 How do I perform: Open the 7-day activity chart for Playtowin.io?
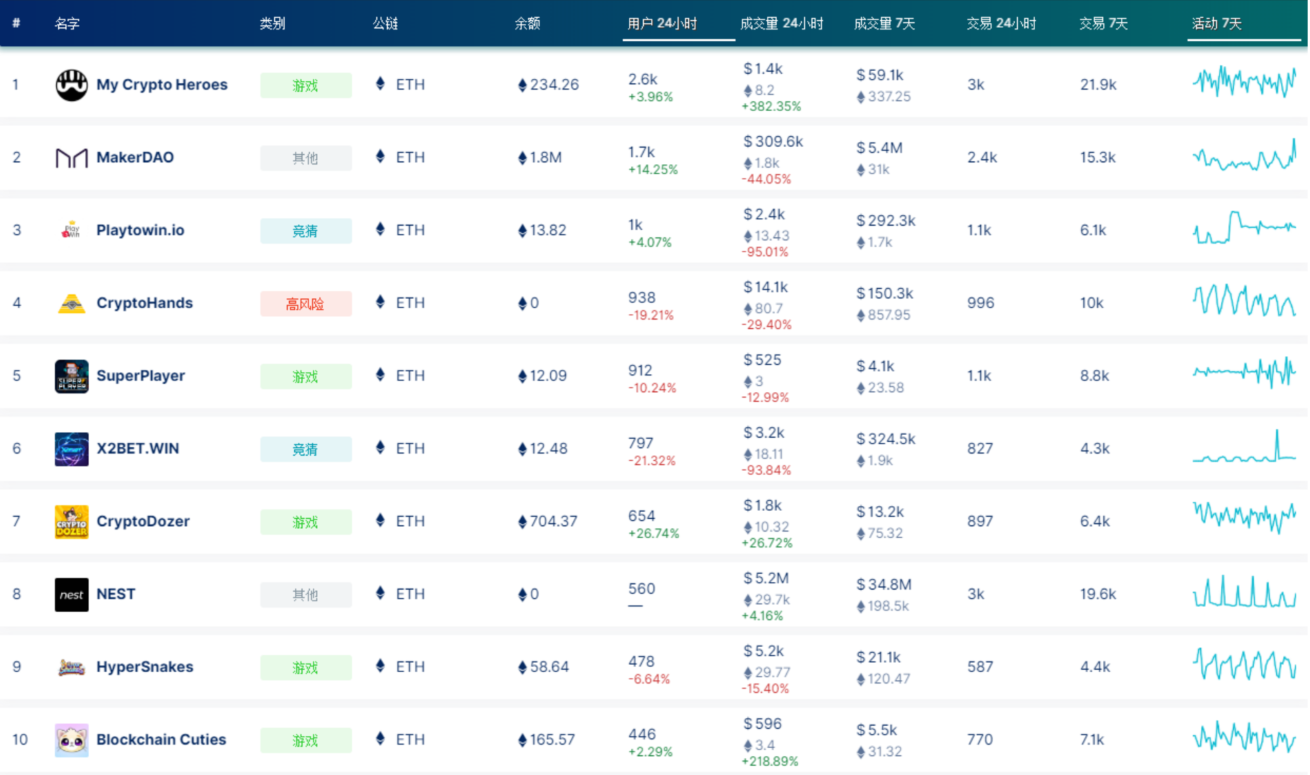point(1244,227)
